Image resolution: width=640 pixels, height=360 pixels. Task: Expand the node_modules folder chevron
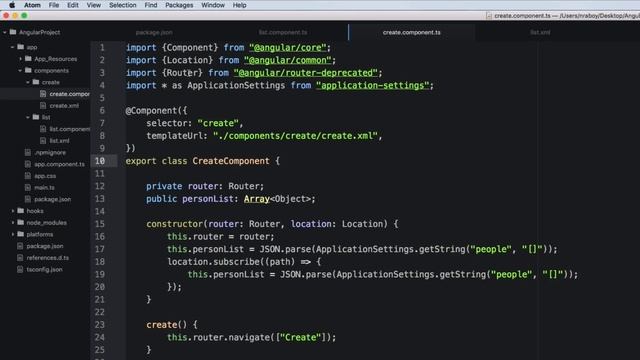pyautogui.click(x=12, y=222)
